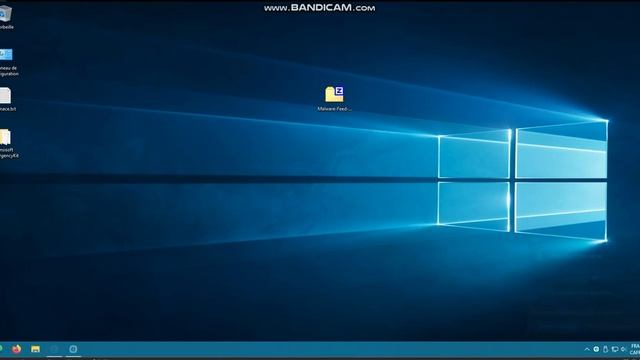This screenshot has height=360, width=640.
Task: Open Firefox from the taskbar
Action: click(17, 349)
